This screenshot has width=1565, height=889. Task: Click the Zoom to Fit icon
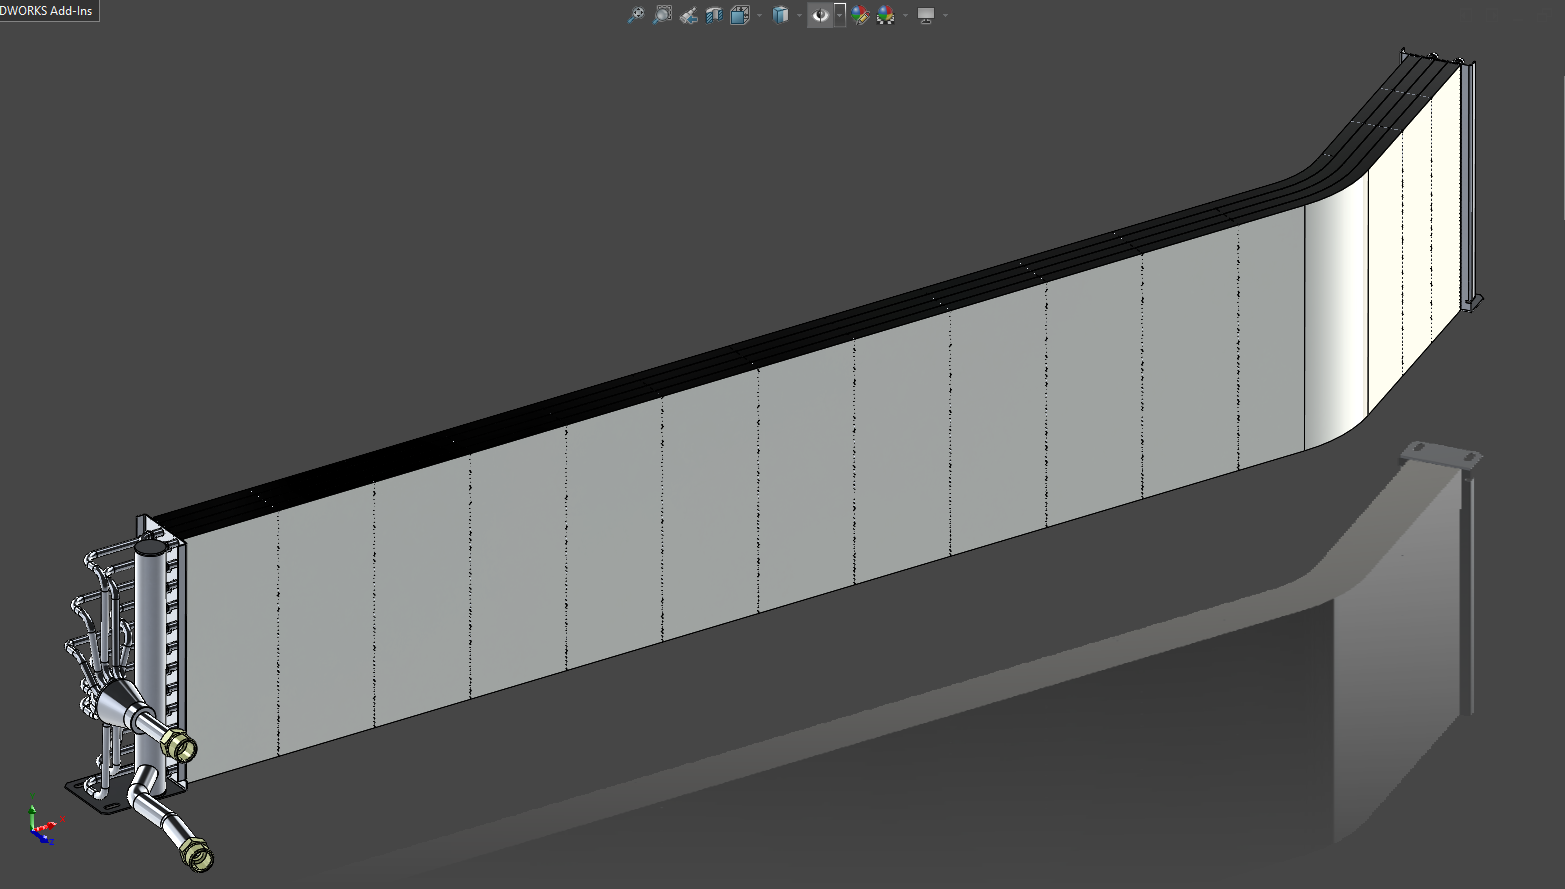tap(636, 15)
